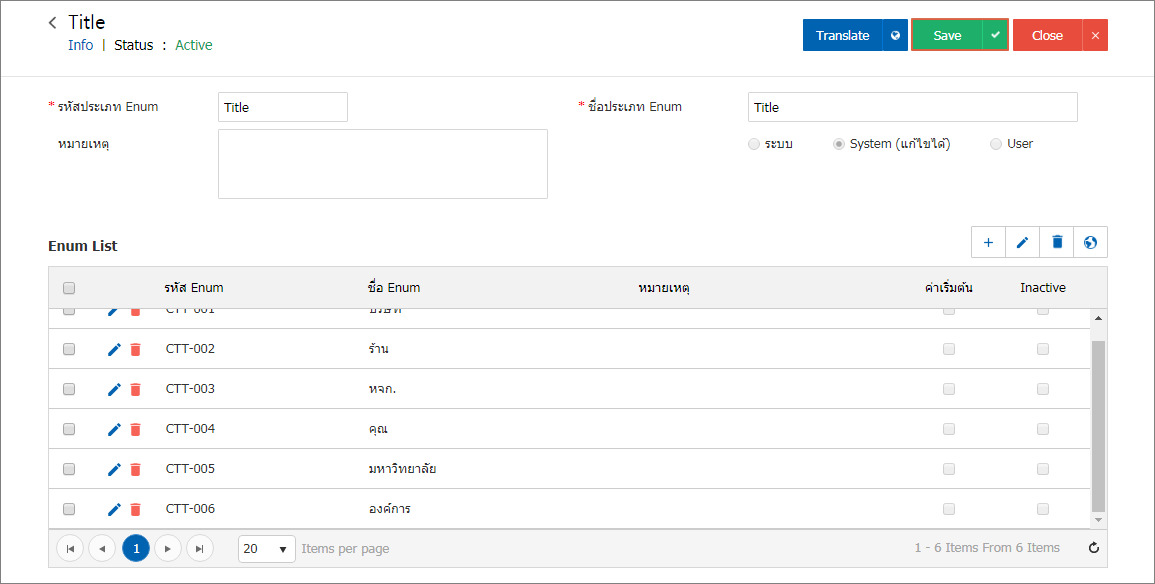Image resolution: width=1155 pixels, height=584 pixels.
Task: Edit row CTT-005 with pencil icon
Action: click(114, 469)
